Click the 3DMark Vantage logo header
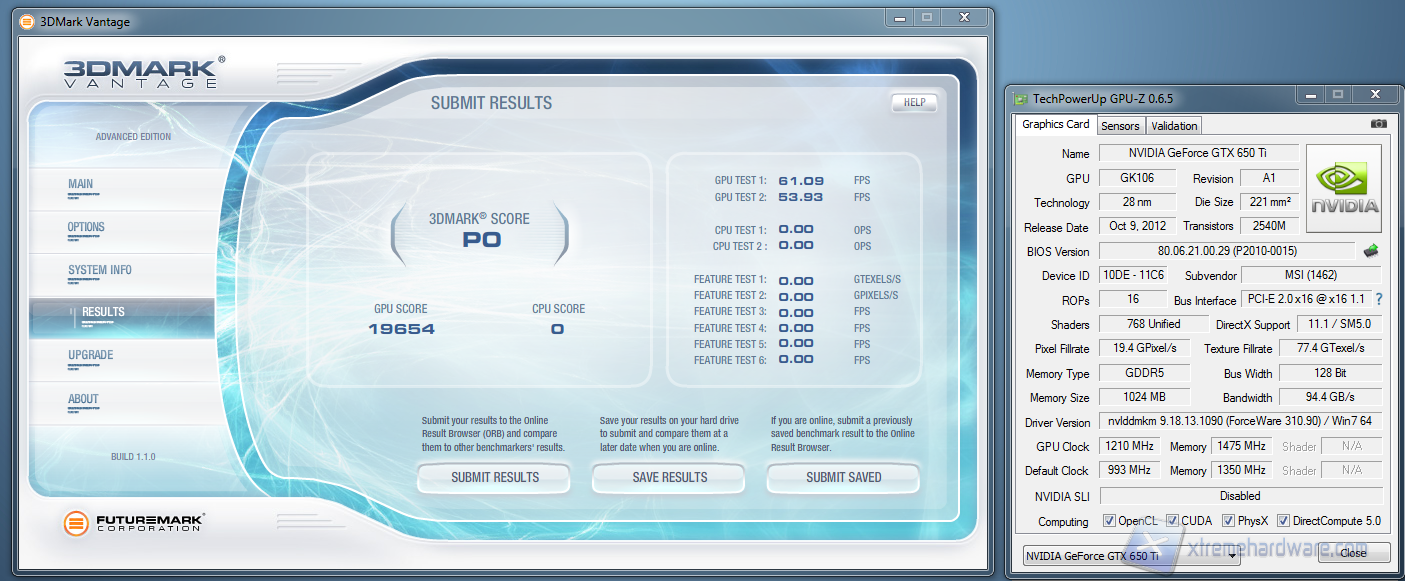Image resolution: width=1405 pixels, height=581 pixels. point(140,73)
